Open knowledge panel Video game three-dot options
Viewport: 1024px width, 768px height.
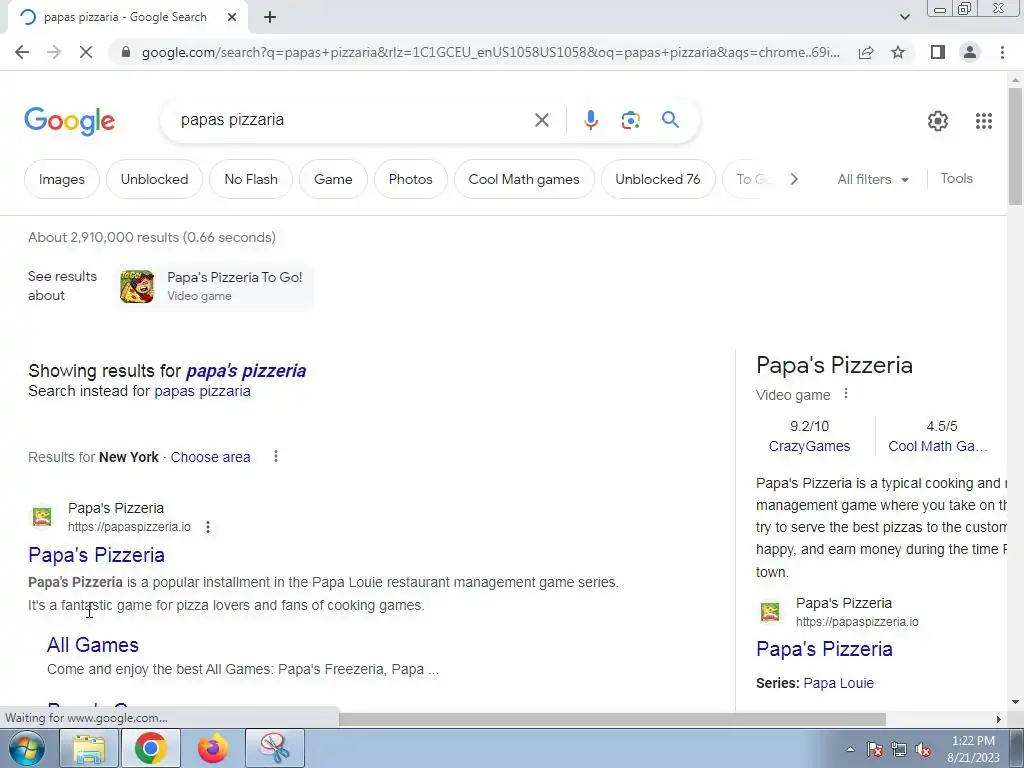[x=846, y=394]
